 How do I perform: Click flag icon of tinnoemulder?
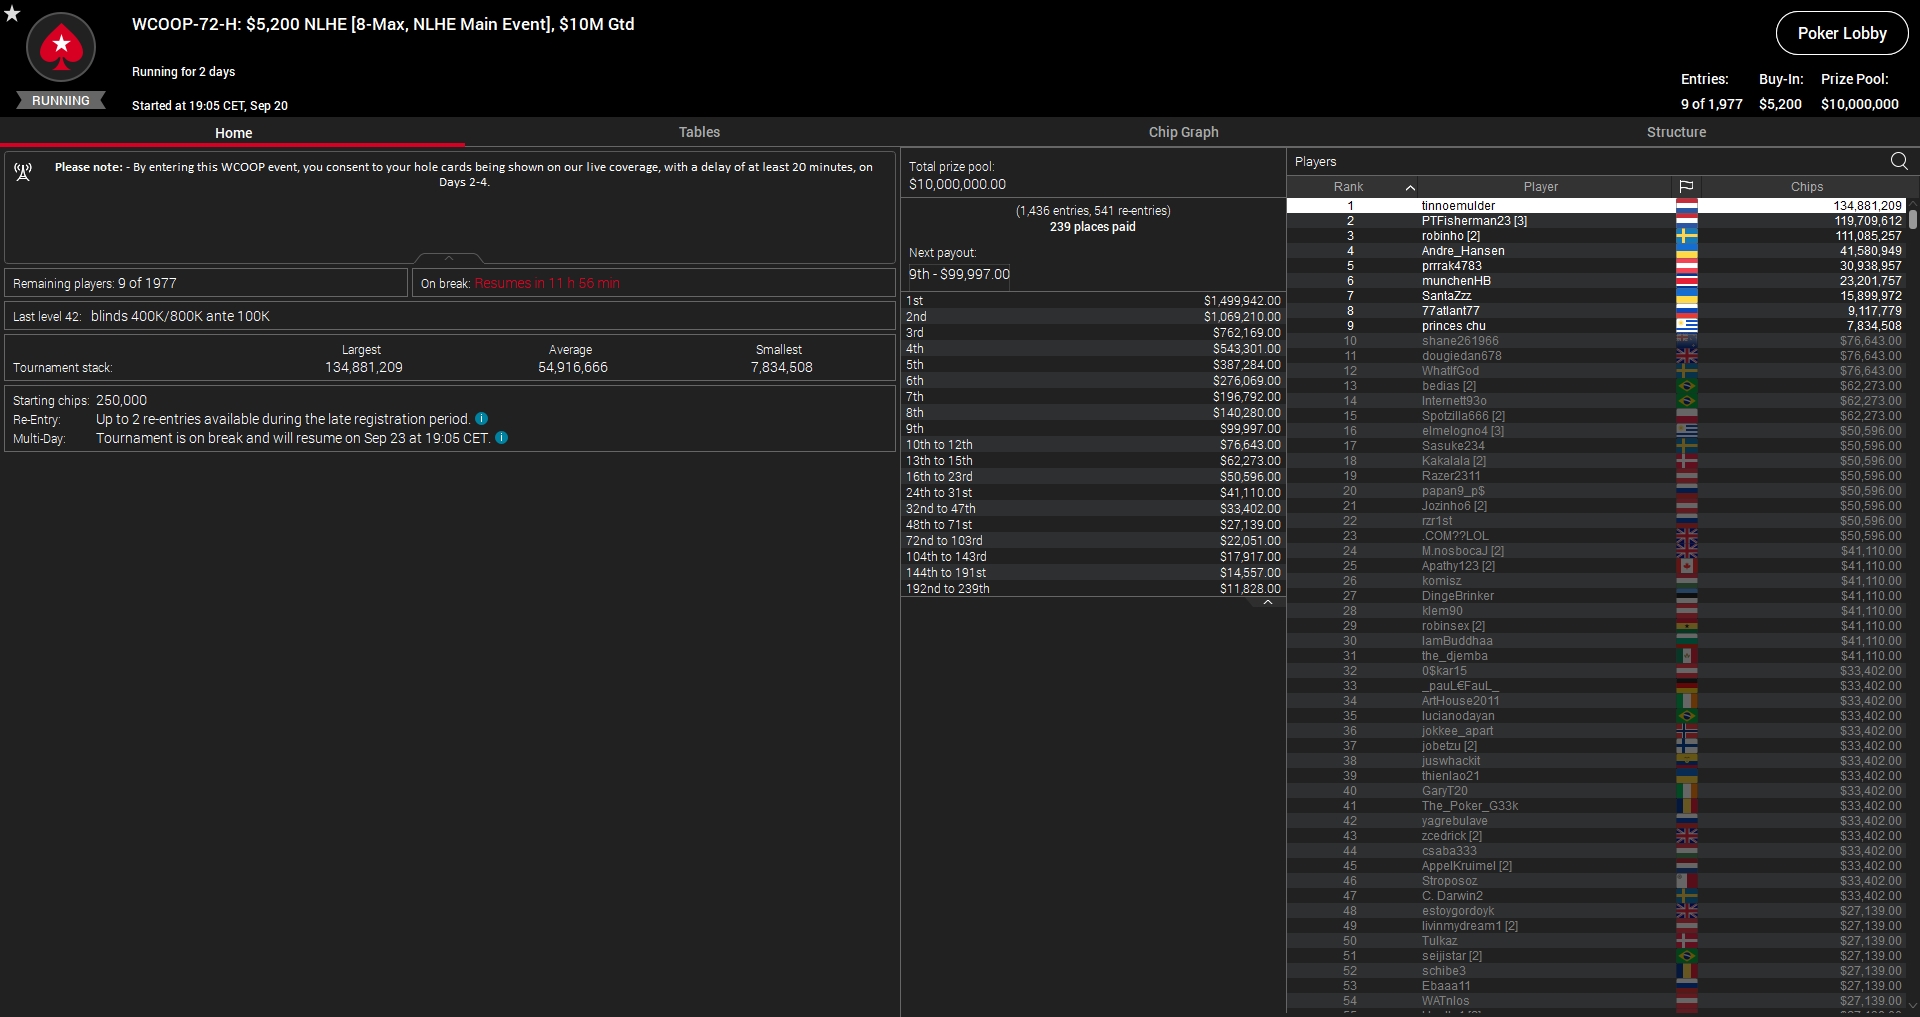tap(1686, 206)
